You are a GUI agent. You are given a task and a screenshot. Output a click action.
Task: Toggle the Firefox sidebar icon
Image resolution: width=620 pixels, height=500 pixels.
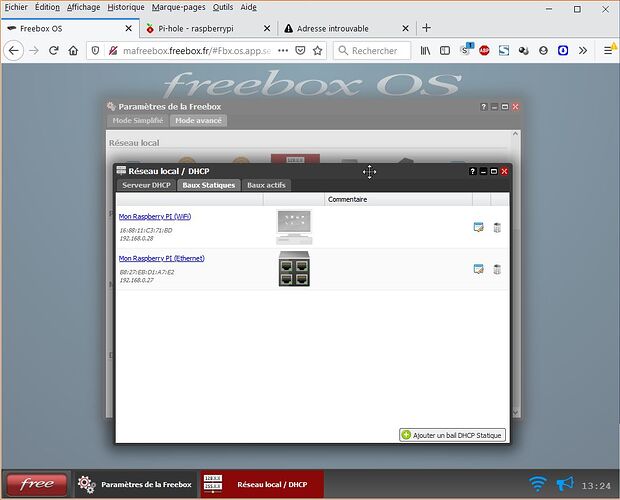[445, 51]
